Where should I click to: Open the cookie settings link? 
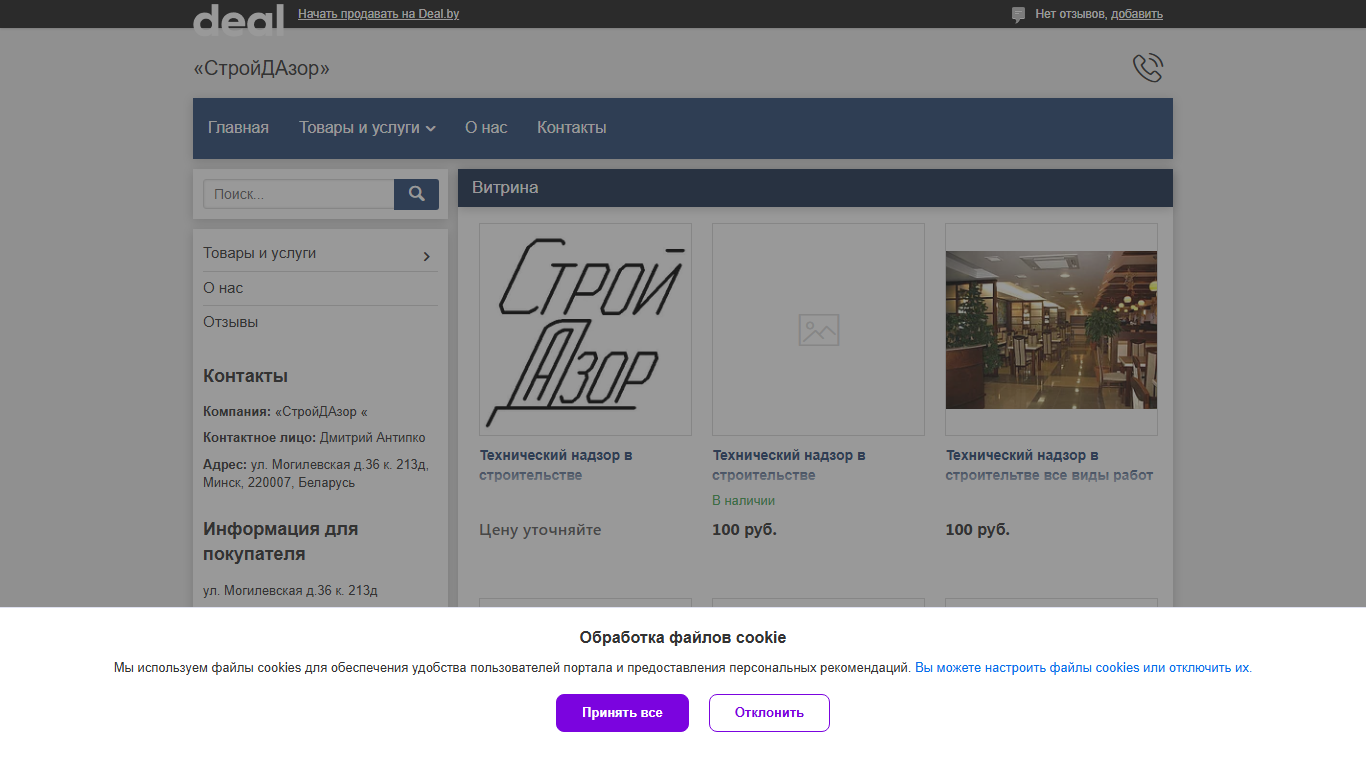[1083, 668]
